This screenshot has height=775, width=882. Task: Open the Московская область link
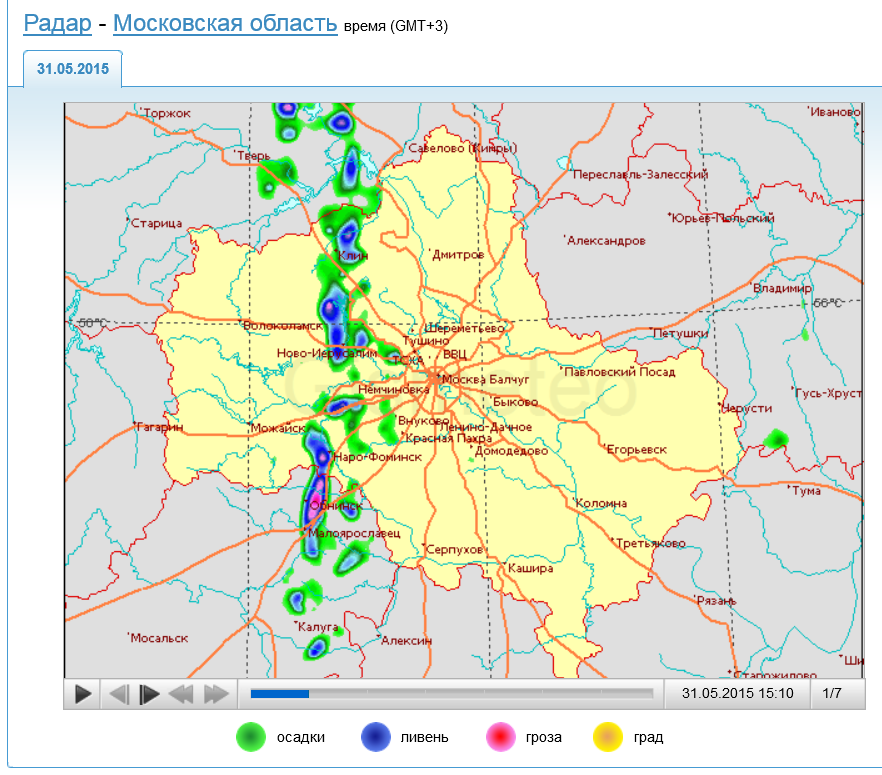point(224,23)
